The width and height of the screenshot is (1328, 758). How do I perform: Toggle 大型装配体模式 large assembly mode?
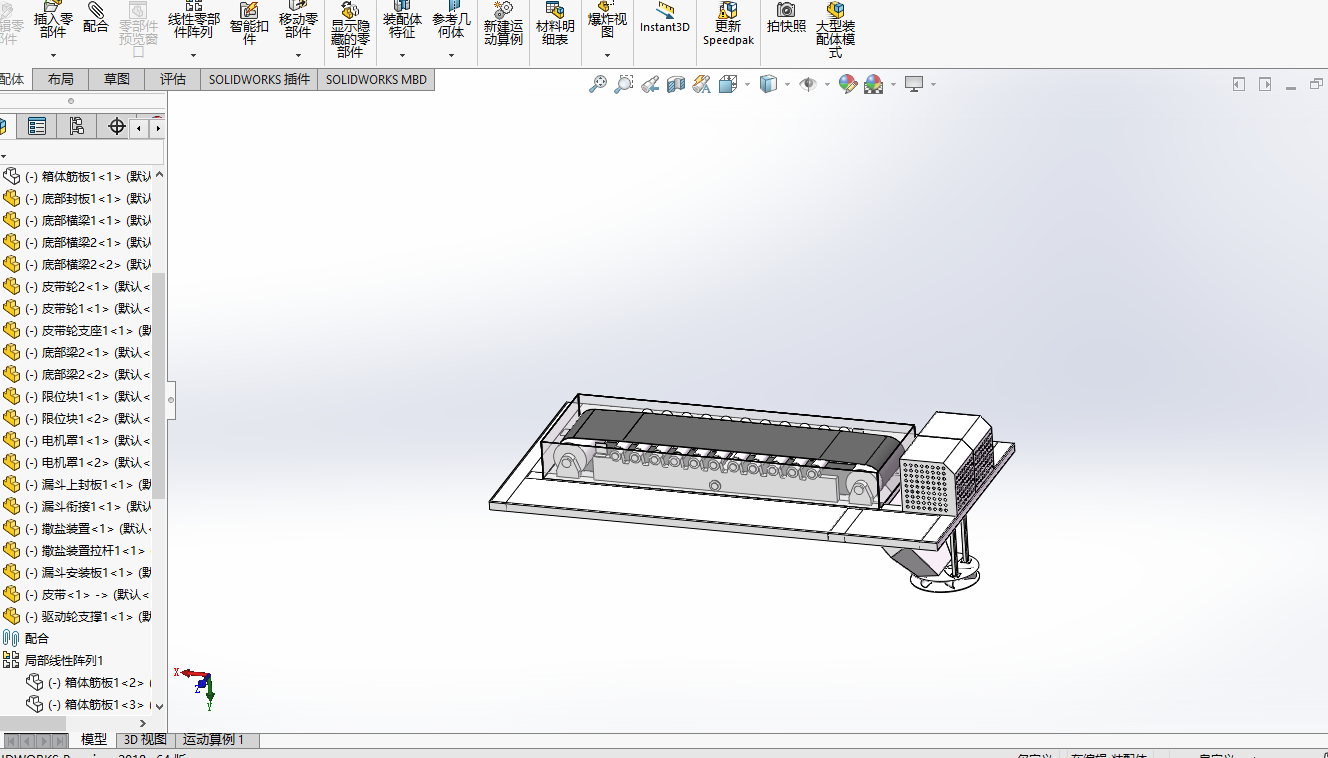coord(835,30)
